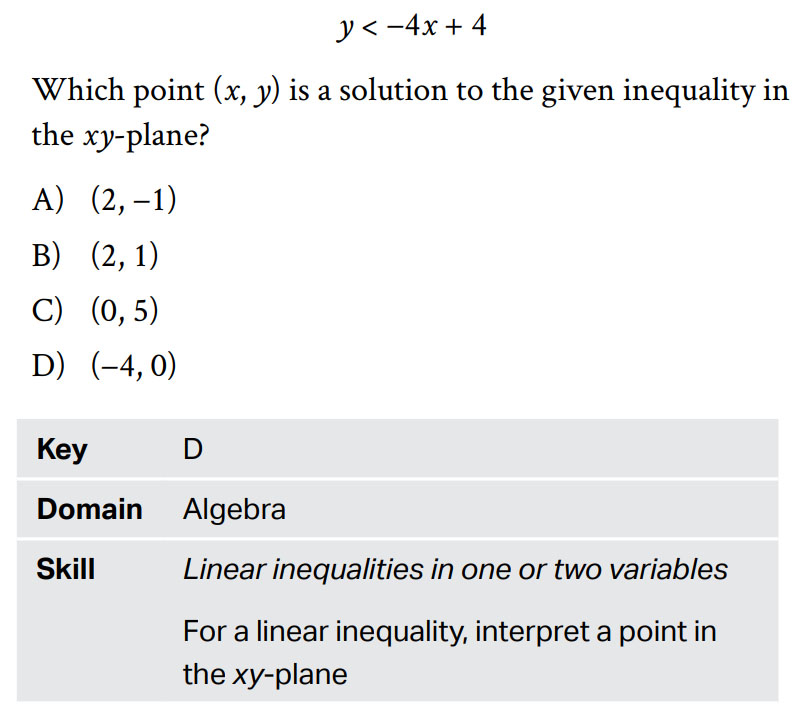Viewport: 800px width, 716px height.
Task: Click the bold "Skill" row label
Action: [x=66, y=570]
